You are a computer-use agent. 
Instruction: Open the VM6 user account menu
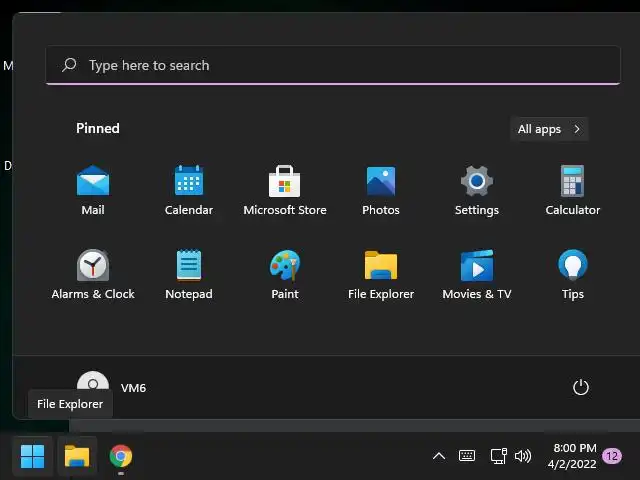click(111, 387)
